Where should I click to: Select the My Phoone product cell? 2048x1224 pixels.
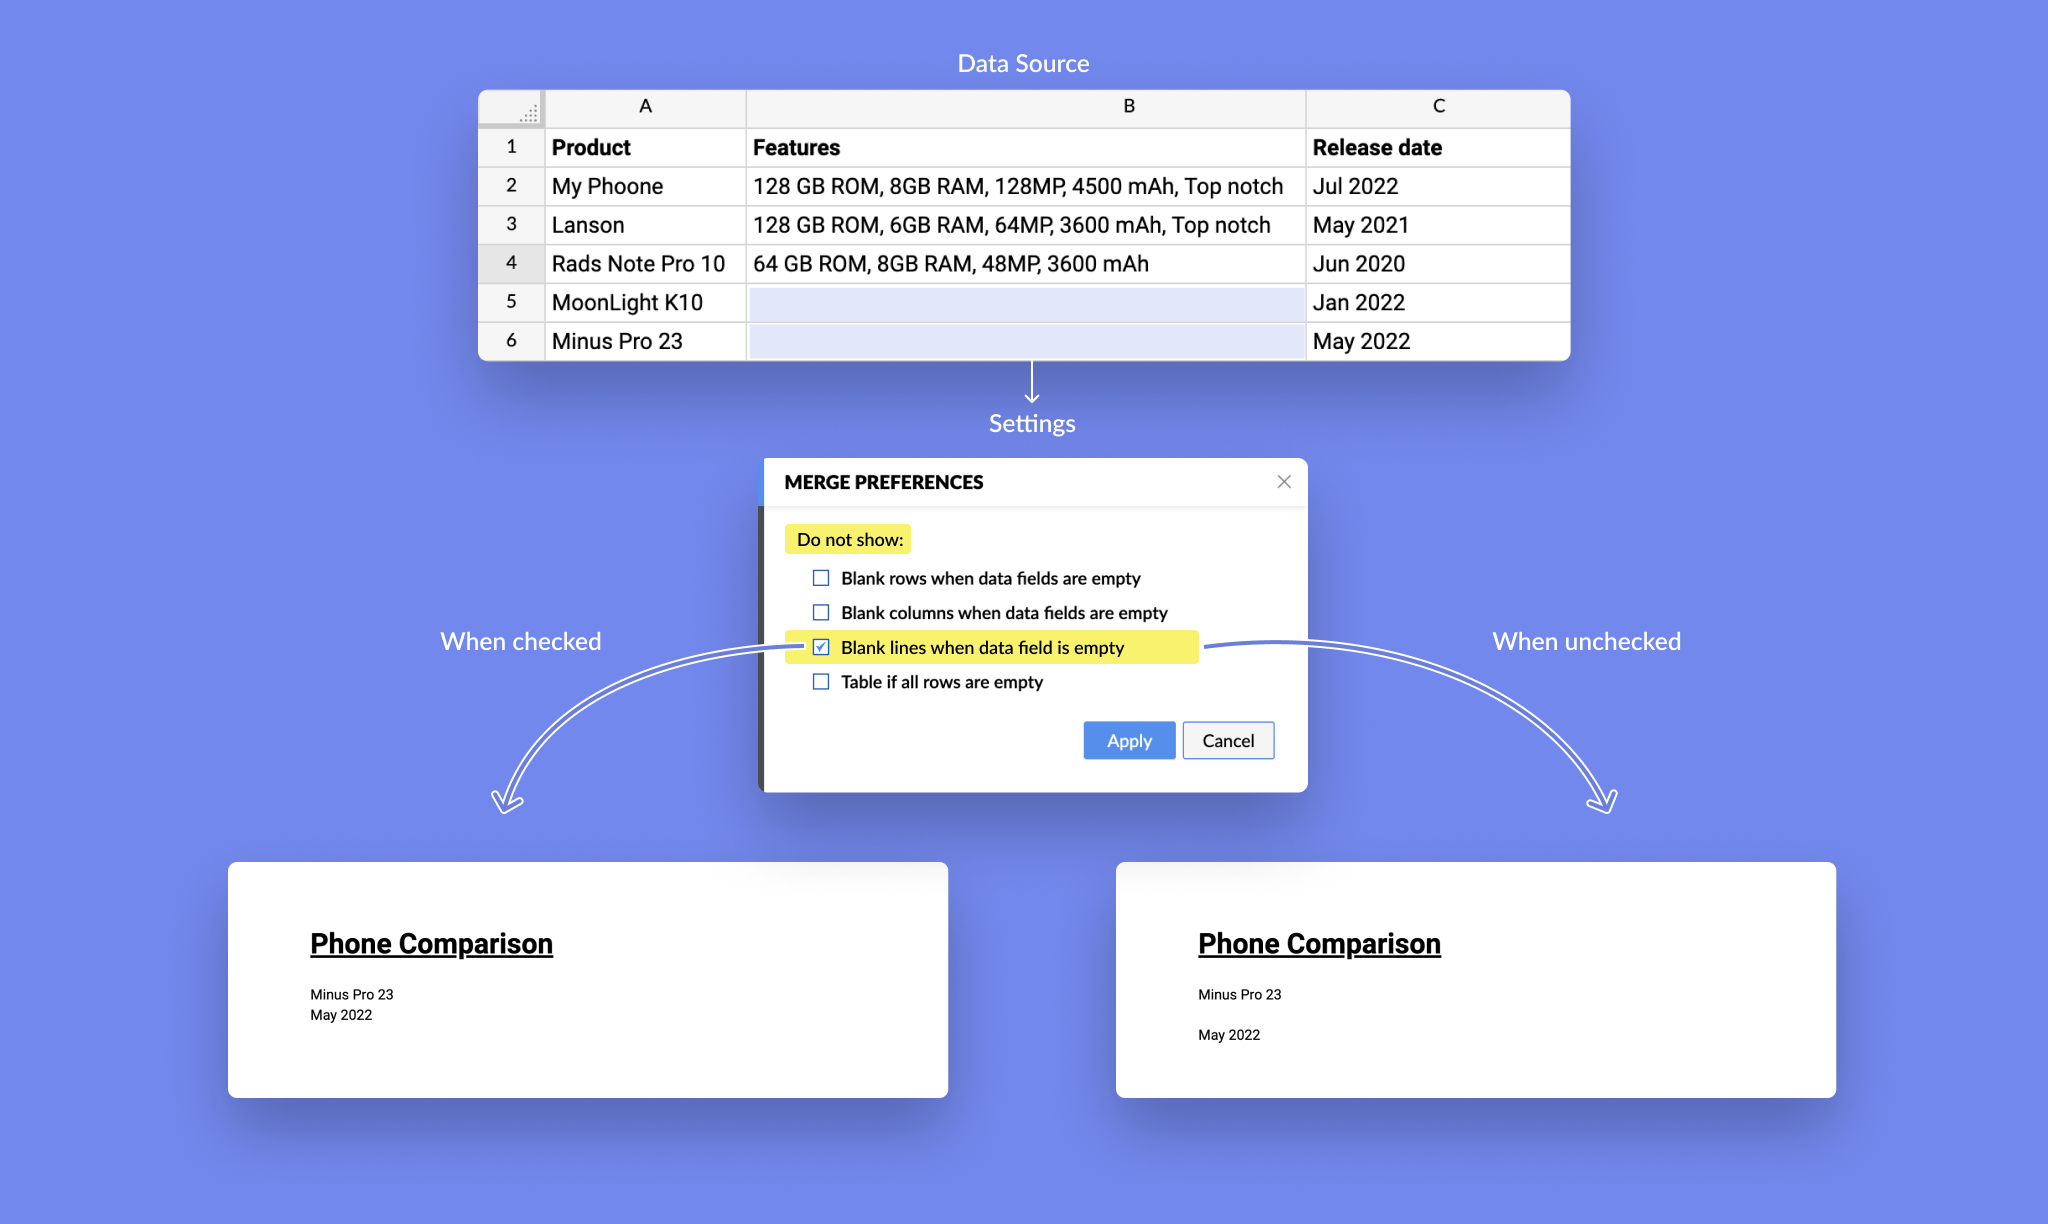click(645, 186)
